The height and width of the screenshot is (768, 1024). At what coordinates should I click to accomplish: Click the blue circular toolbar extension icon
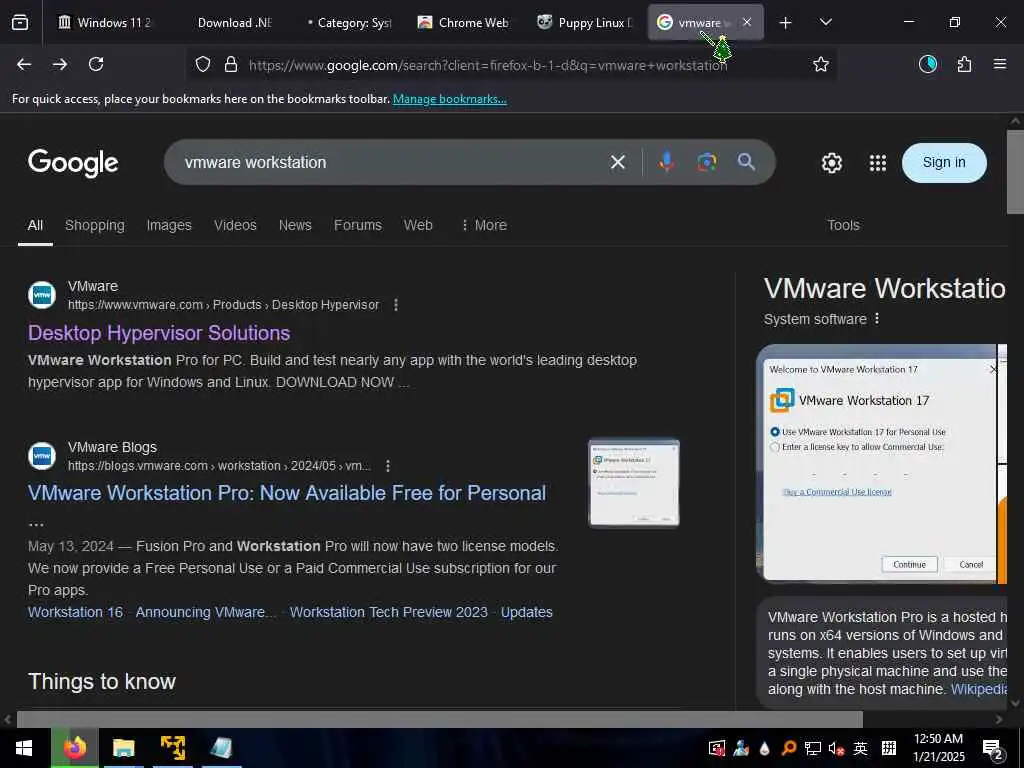[x=928, y=64]
